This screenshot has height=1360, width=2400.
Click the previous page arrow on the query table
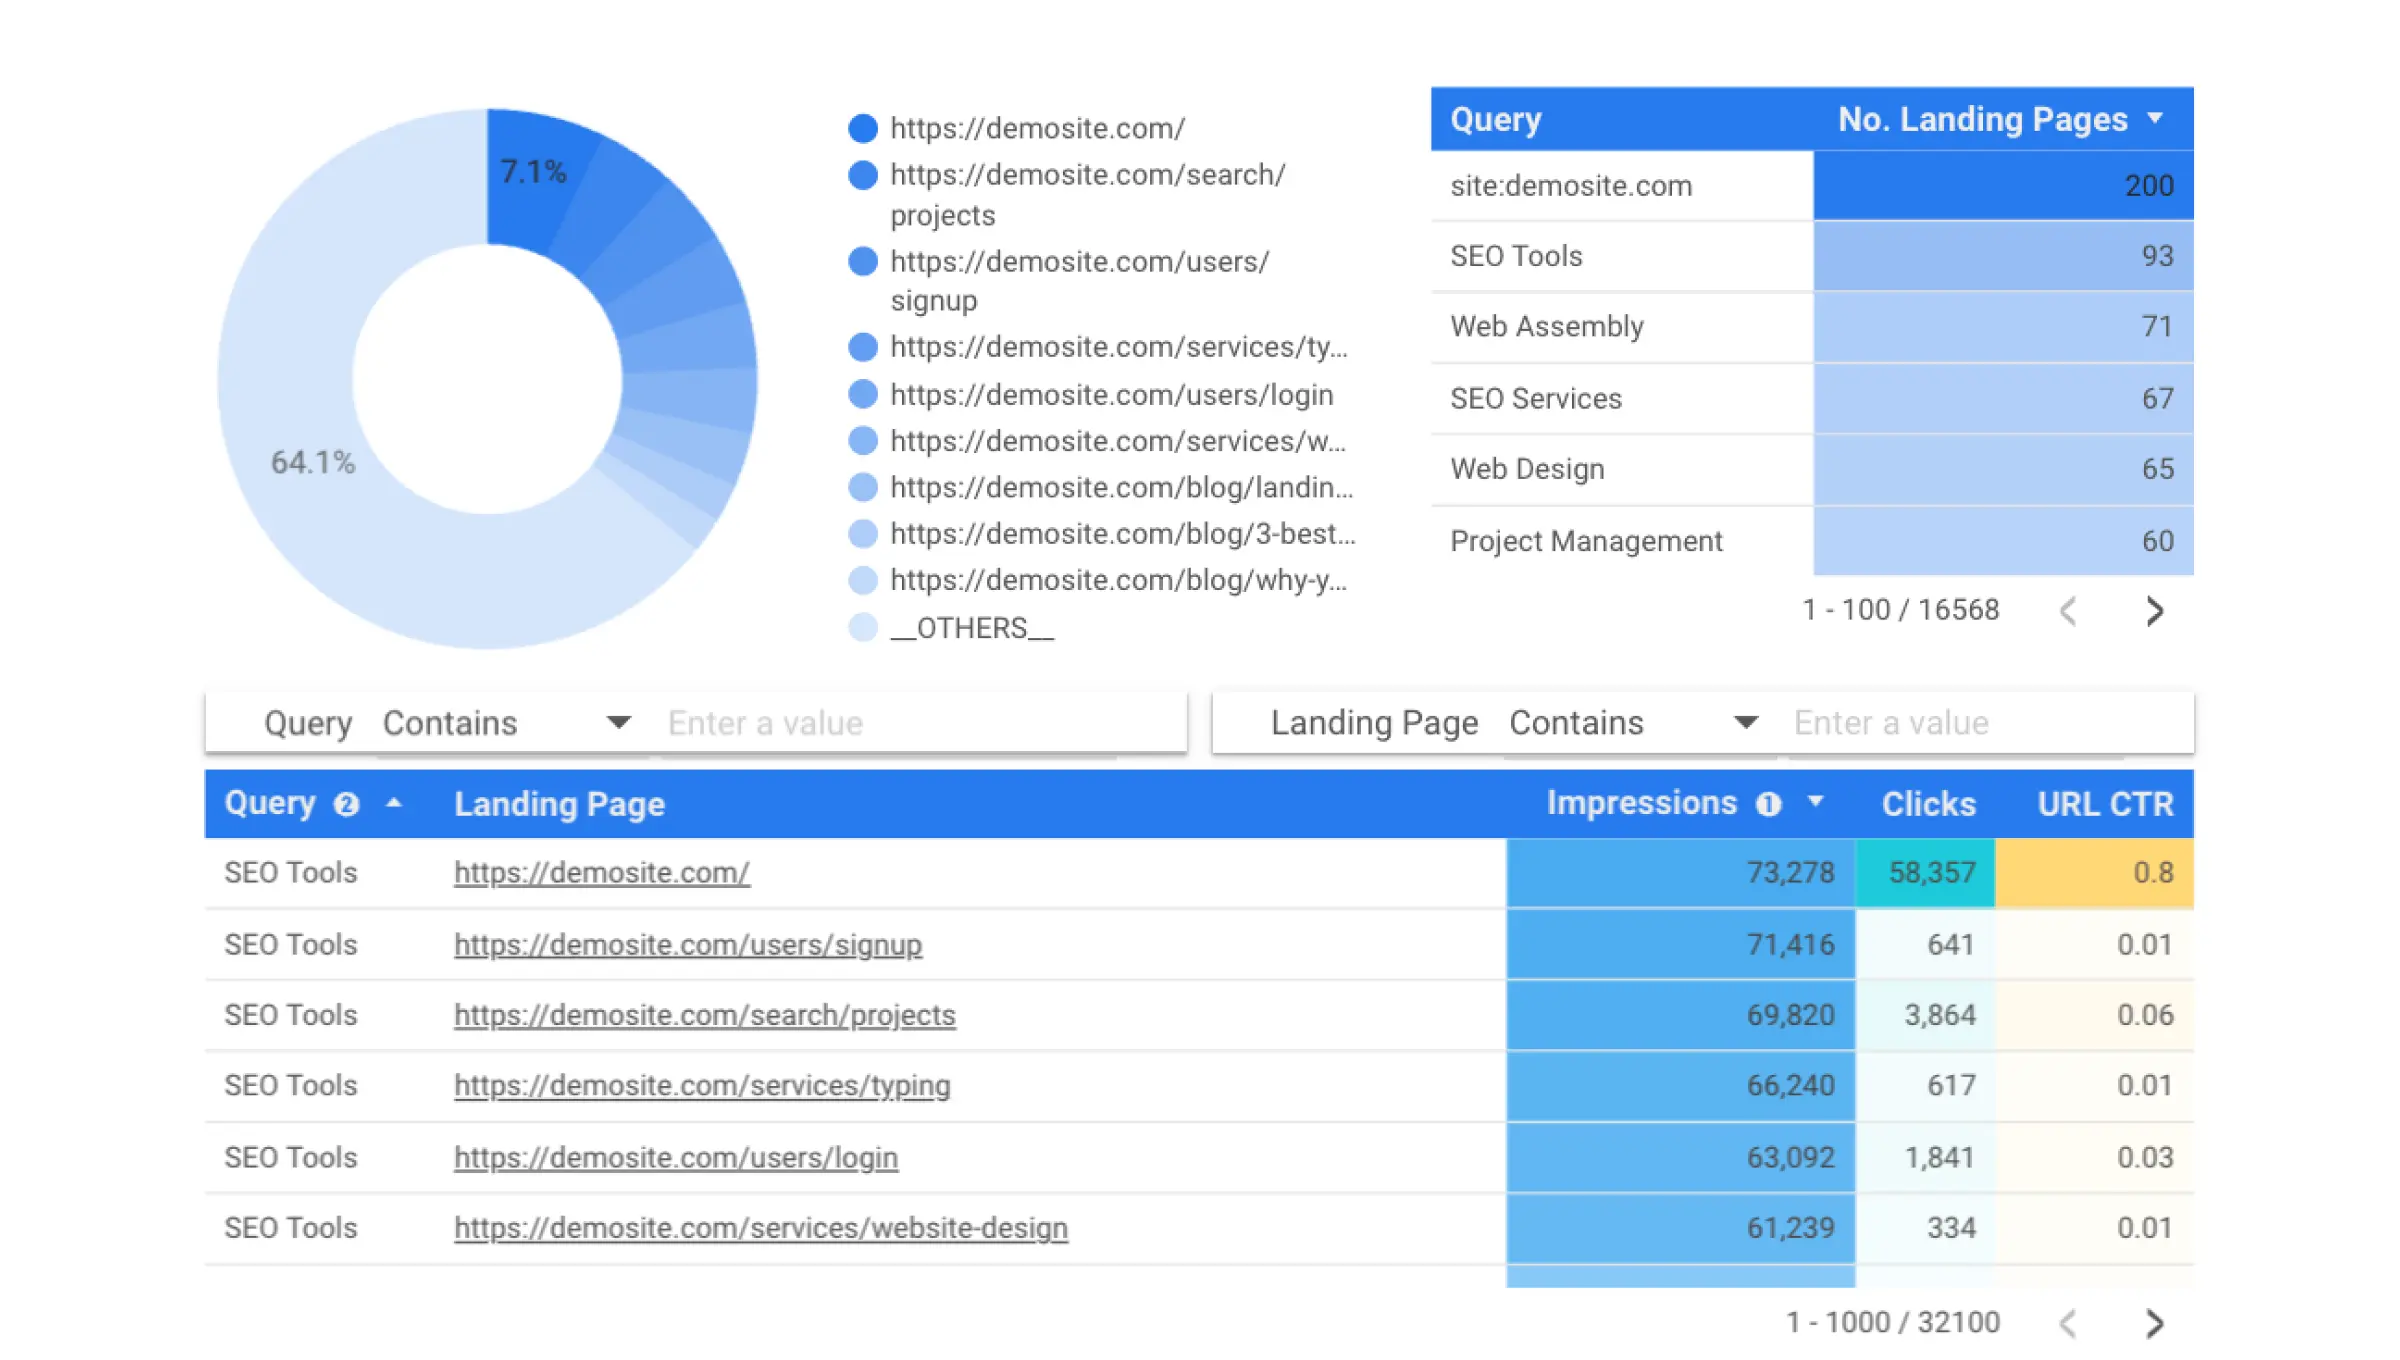click(2068, 611)
